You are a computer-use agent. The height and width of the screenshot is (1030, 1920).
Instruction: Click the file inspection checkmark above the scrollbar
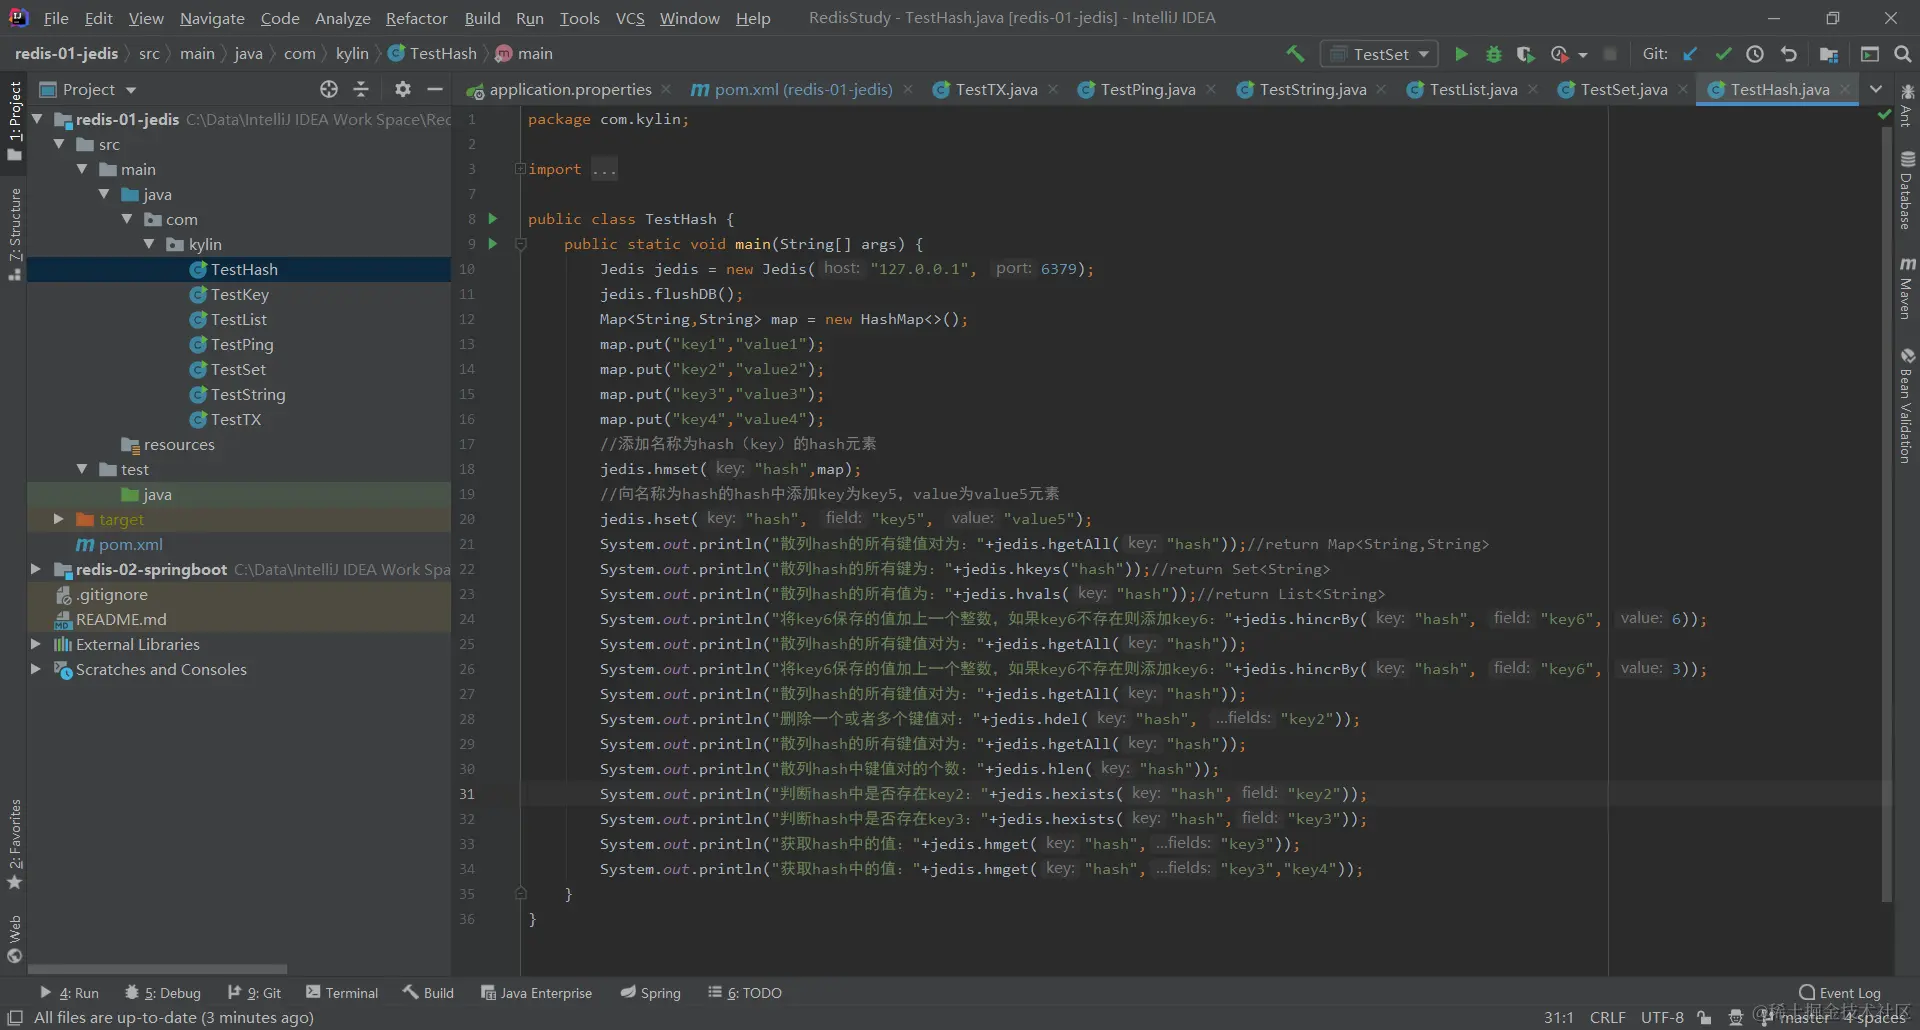(1885, 115)
